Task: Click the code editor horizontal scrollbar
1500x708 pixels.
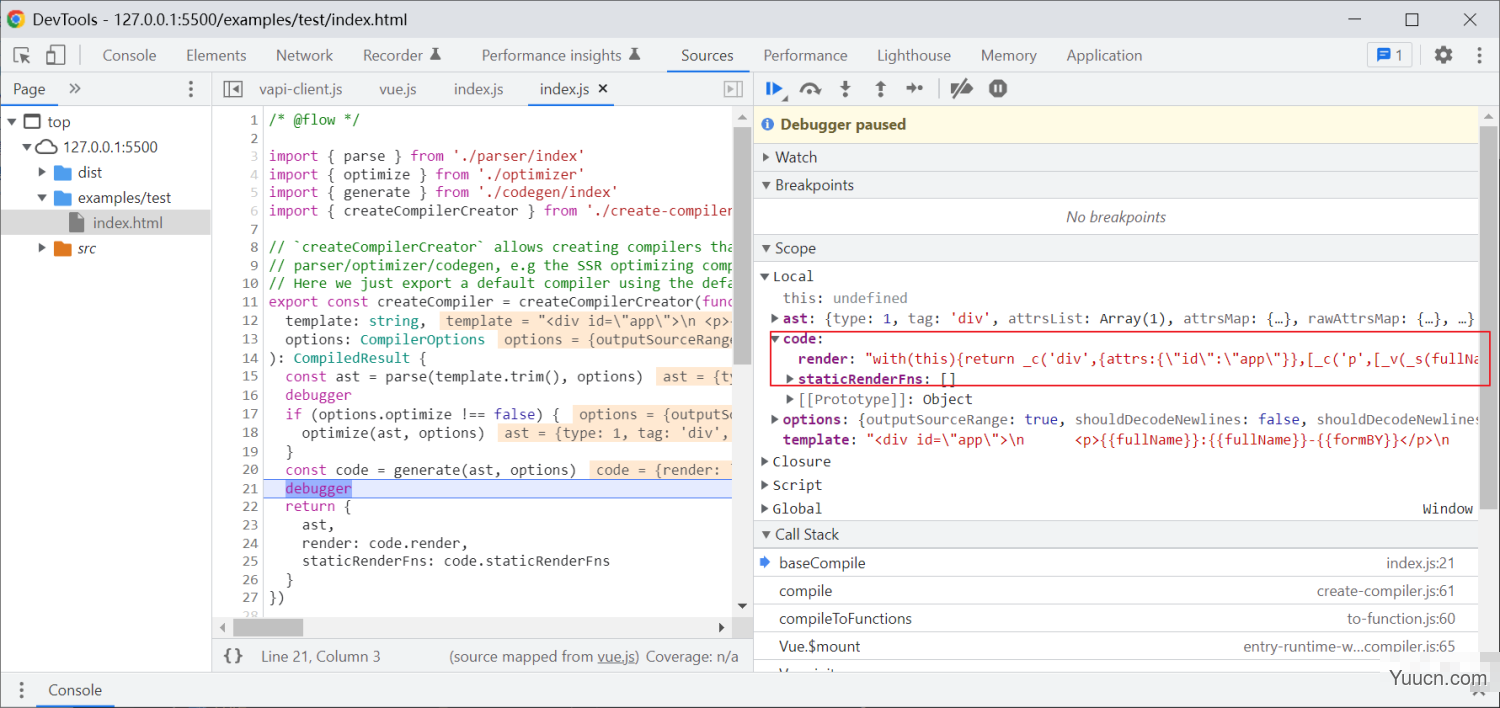Action: pyautogui.click(x=268, y=628)
